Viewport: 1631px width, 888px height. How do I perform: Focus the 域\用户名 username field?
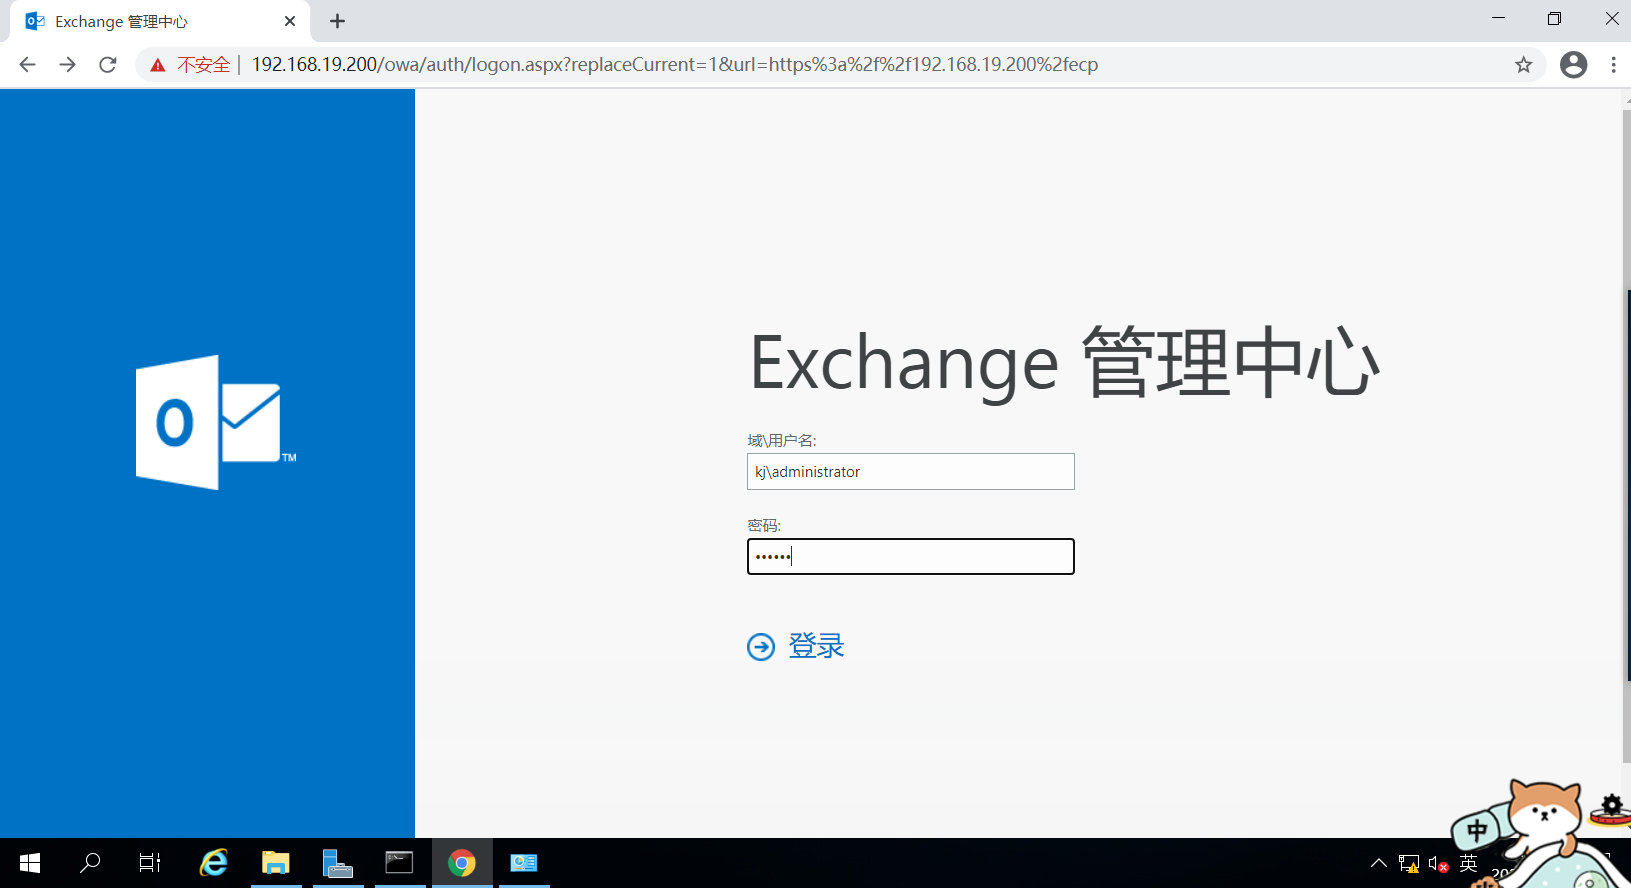pos(911,472)
